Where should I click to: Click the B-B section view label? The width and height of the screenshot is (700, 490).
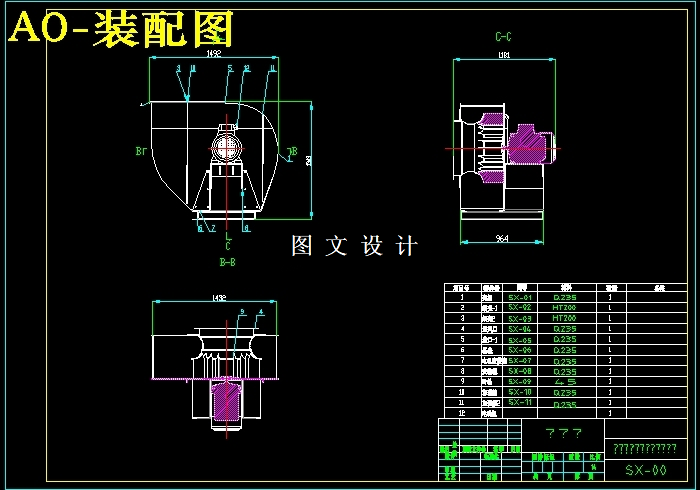point(228,262)
